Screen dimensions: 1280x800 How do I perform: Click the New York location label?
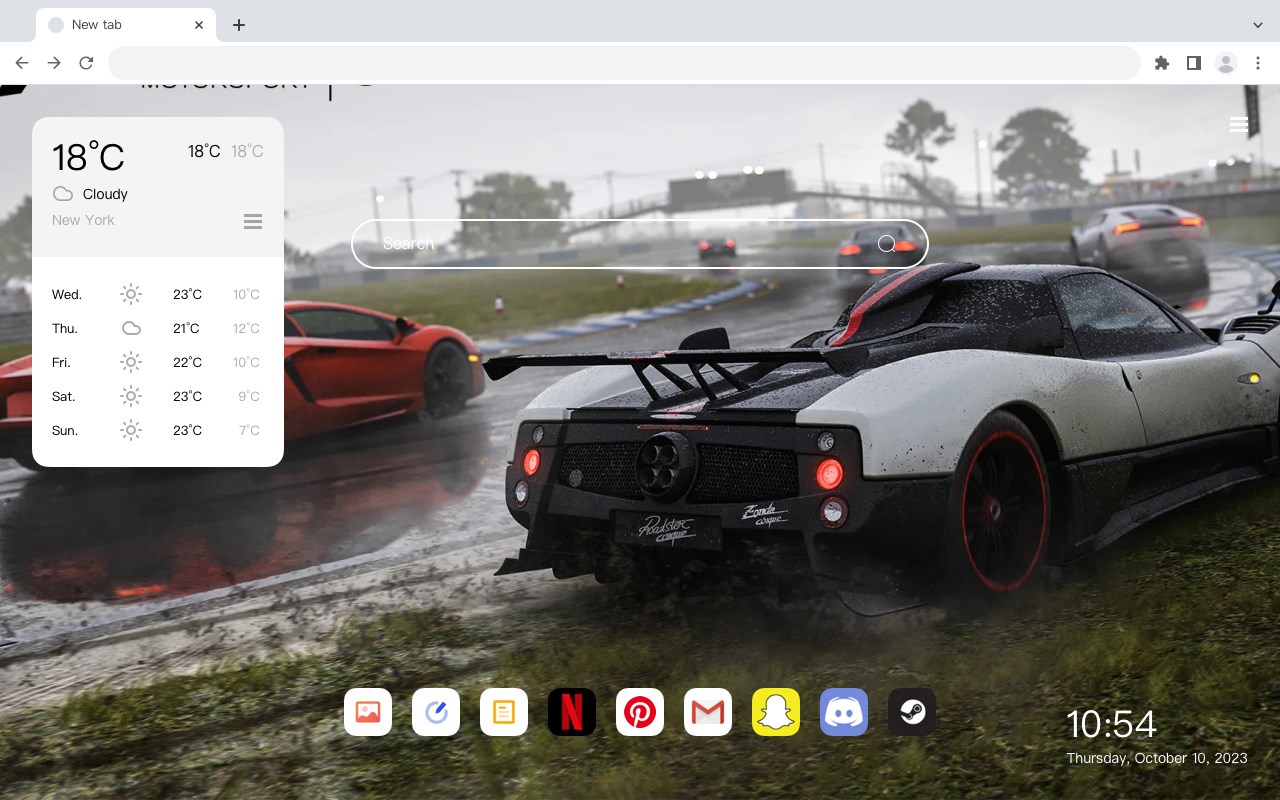[83, 220]
